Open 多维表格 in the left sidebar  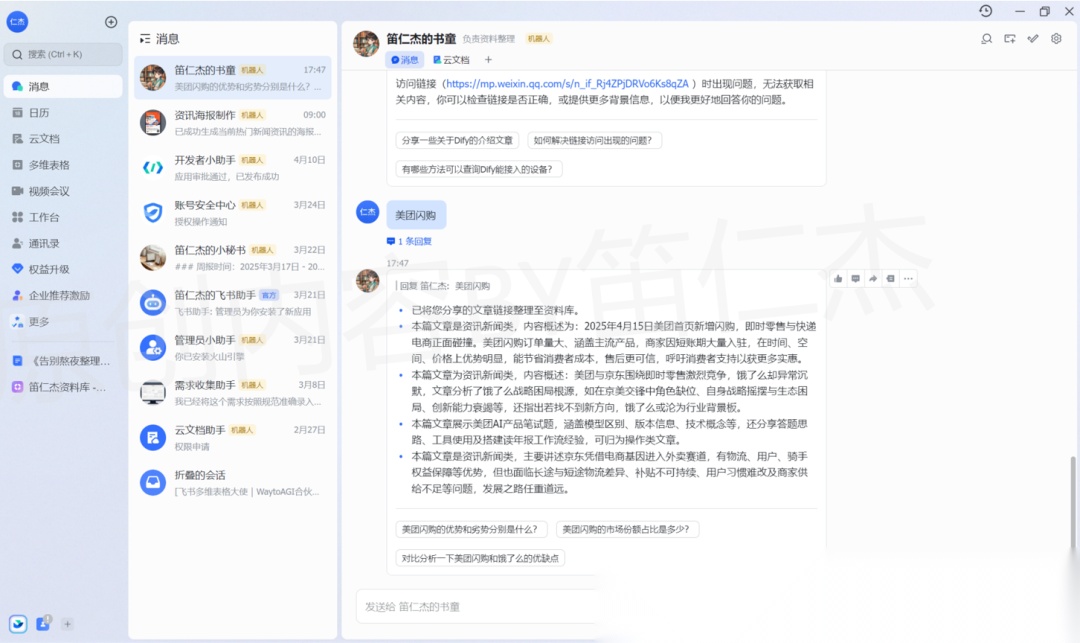[x=63, y=165]
